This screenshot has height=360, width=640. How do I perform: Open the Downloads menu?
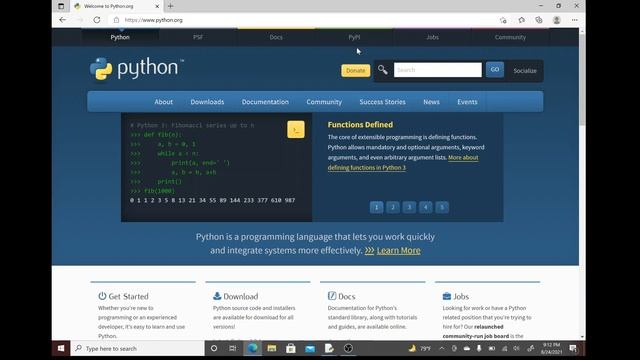207,102
